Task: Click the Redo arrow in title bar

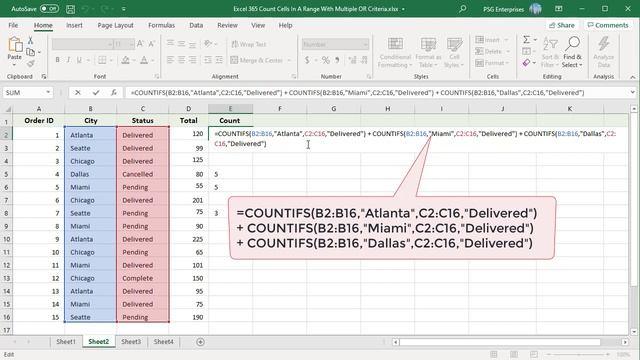Action: pos(104,9)
